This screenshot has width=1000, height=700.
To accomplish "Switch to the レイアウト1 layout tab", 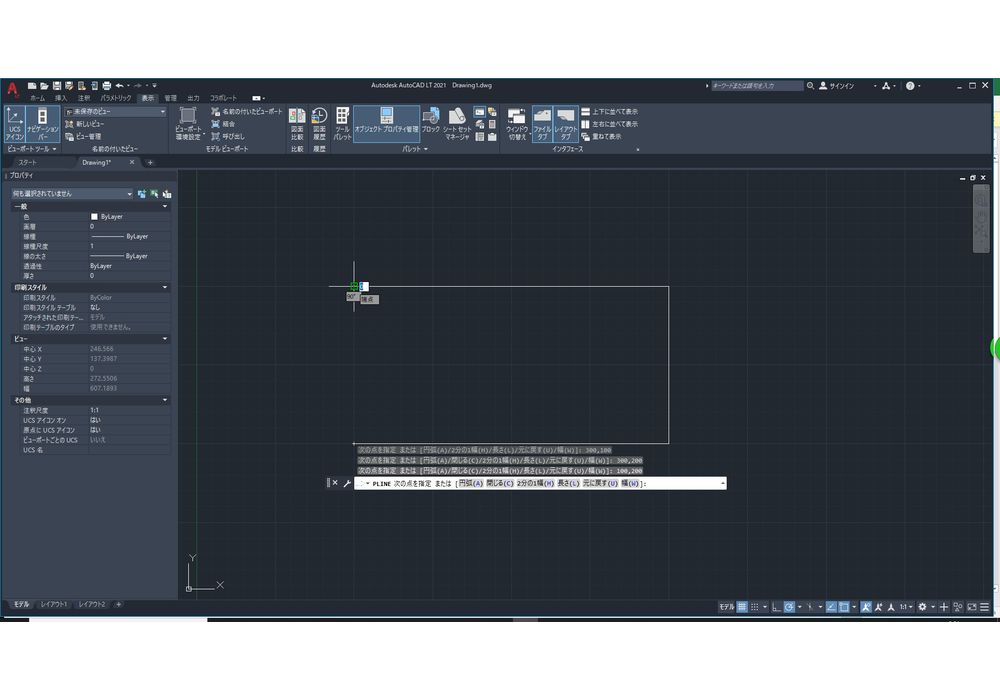I will [x=54, y=605].
